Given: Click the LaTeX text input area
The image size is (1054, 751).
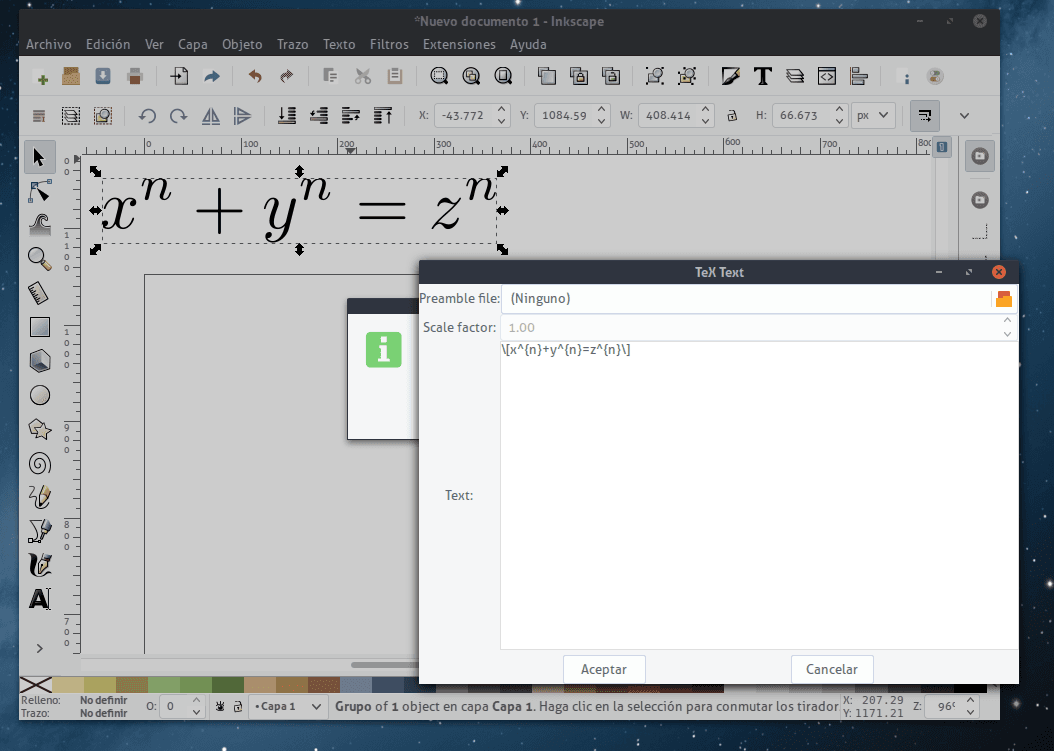Looking at the screenshot, I should (758, 495).
